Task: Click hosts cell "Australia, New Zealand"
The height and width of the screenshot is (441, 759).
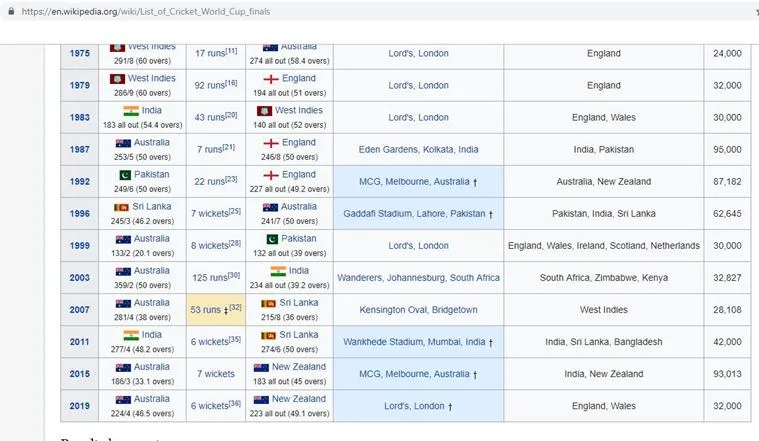Action: 604,182
